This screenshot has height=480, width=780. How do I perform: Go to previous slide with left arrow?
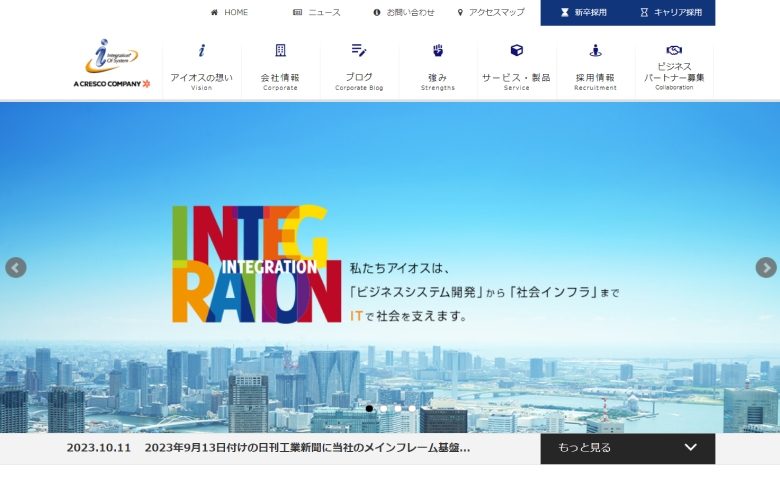[x=16, y=268]
